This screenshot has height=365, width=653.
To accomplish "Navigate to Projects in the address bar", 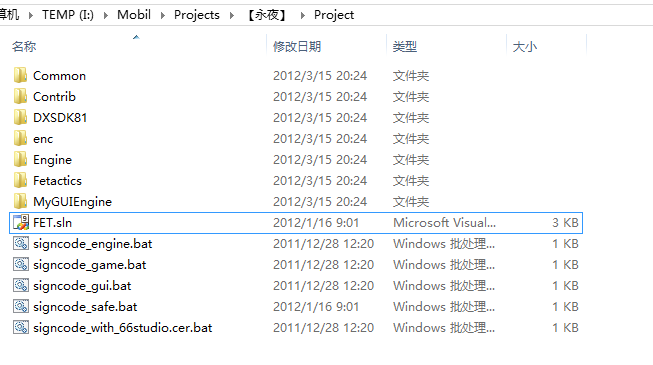I will point(197,15).
